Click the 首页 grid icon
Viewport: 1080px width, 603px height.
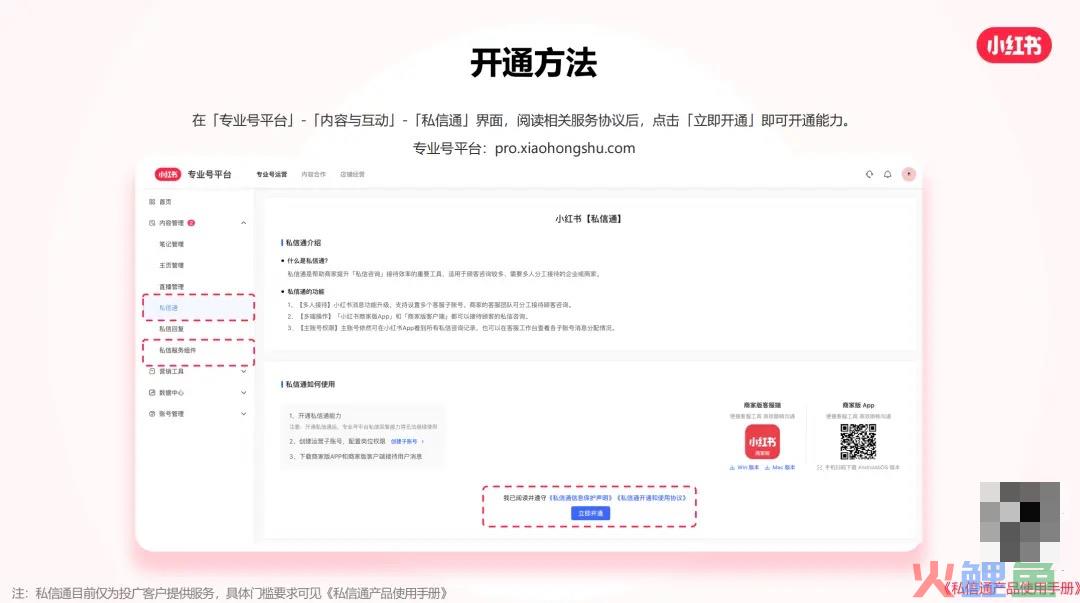152,202
